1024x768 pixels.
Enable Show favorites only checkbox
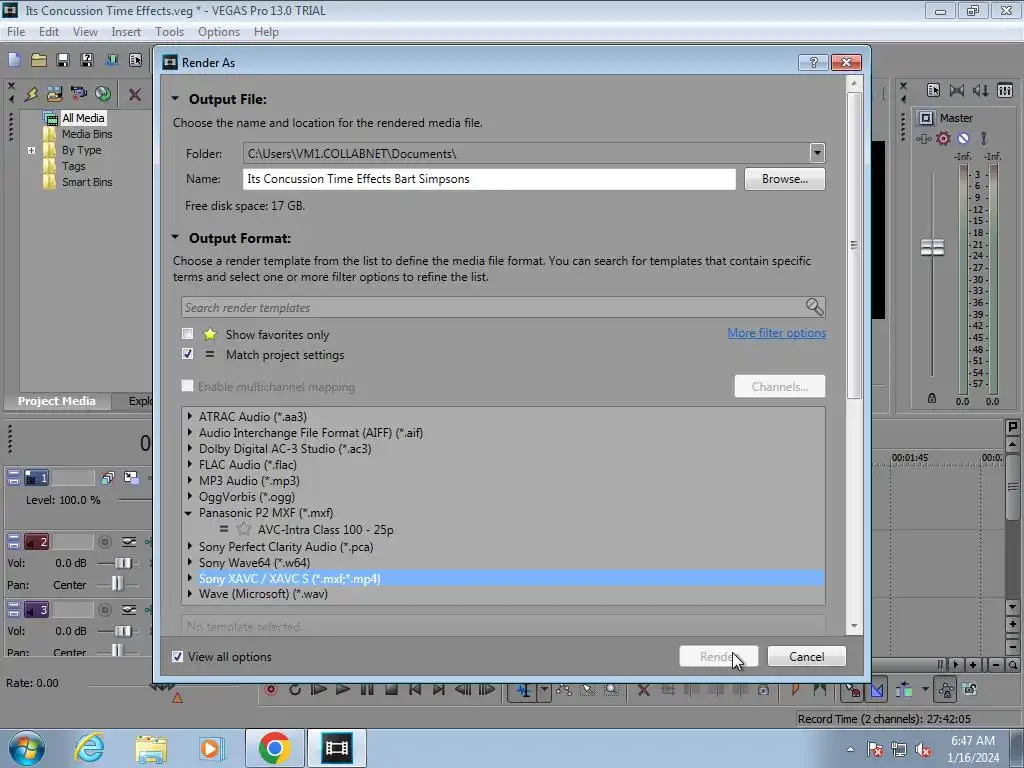(x=187, y=334)
